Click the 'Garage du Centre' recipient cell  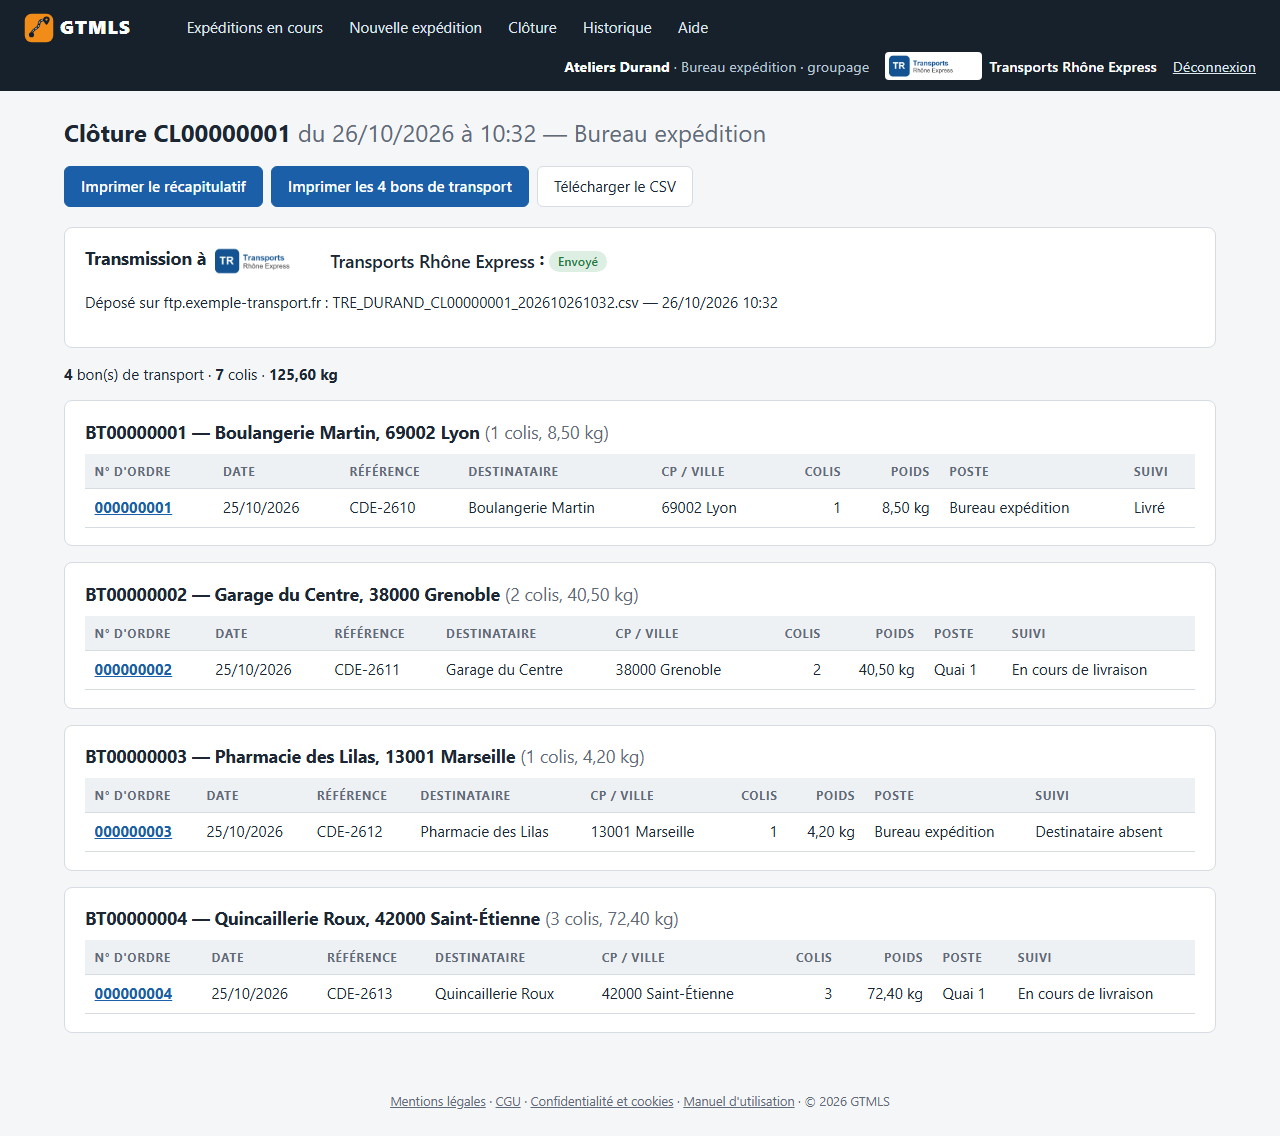coord(504,670)
